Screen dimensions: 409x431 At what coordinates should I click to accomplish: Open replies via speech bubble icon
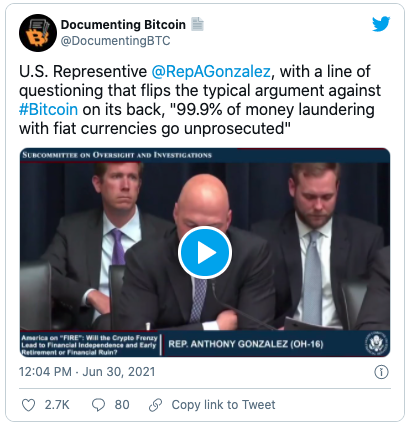[x=98, y=405]
